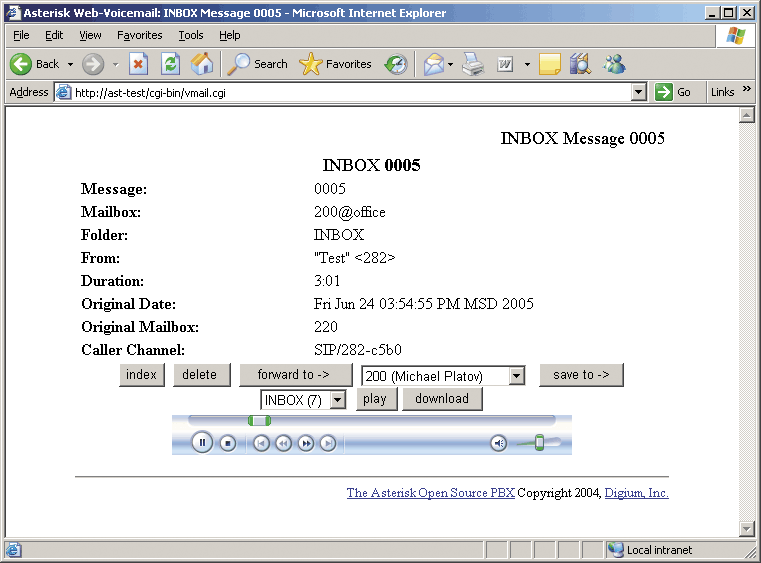Image resolution: width=761 pixels, height=563 pixels.
Task: Open the 'INBOX (7)' folder dropdown
Action: (303, 400)
